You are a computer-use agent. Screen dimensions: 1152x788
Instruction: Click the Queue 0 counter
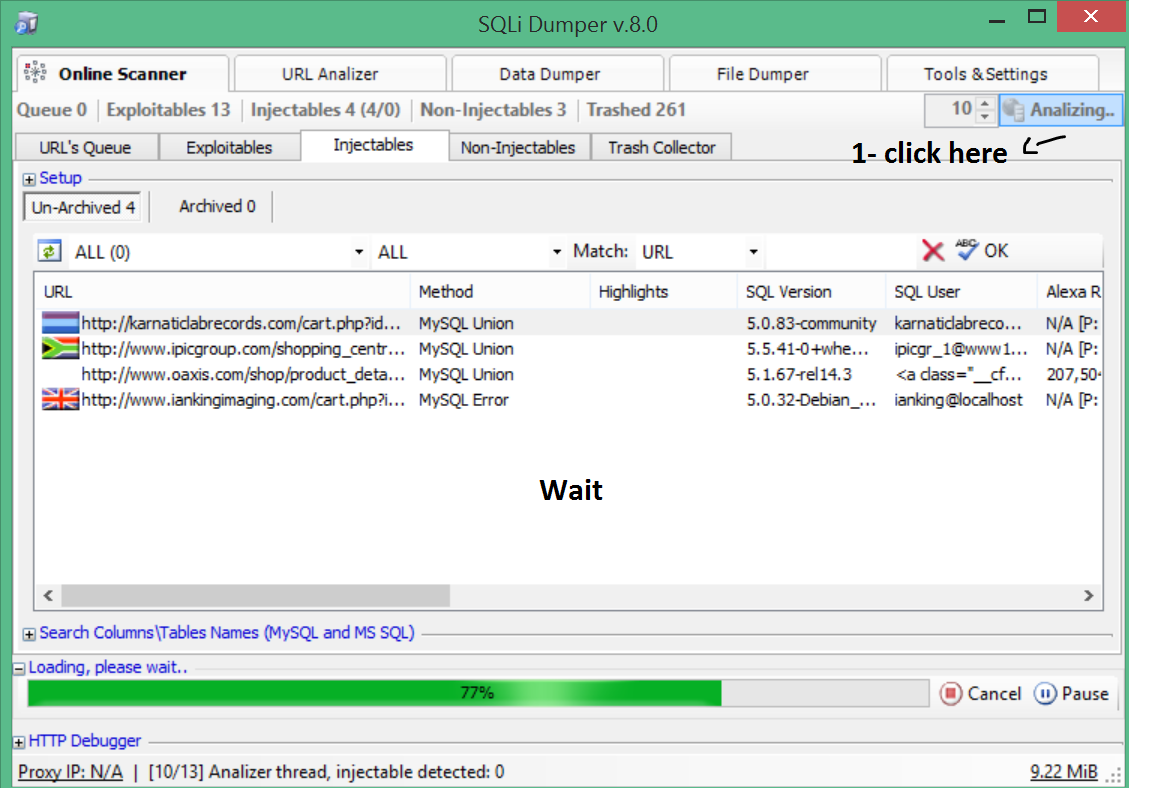point(52,110)
